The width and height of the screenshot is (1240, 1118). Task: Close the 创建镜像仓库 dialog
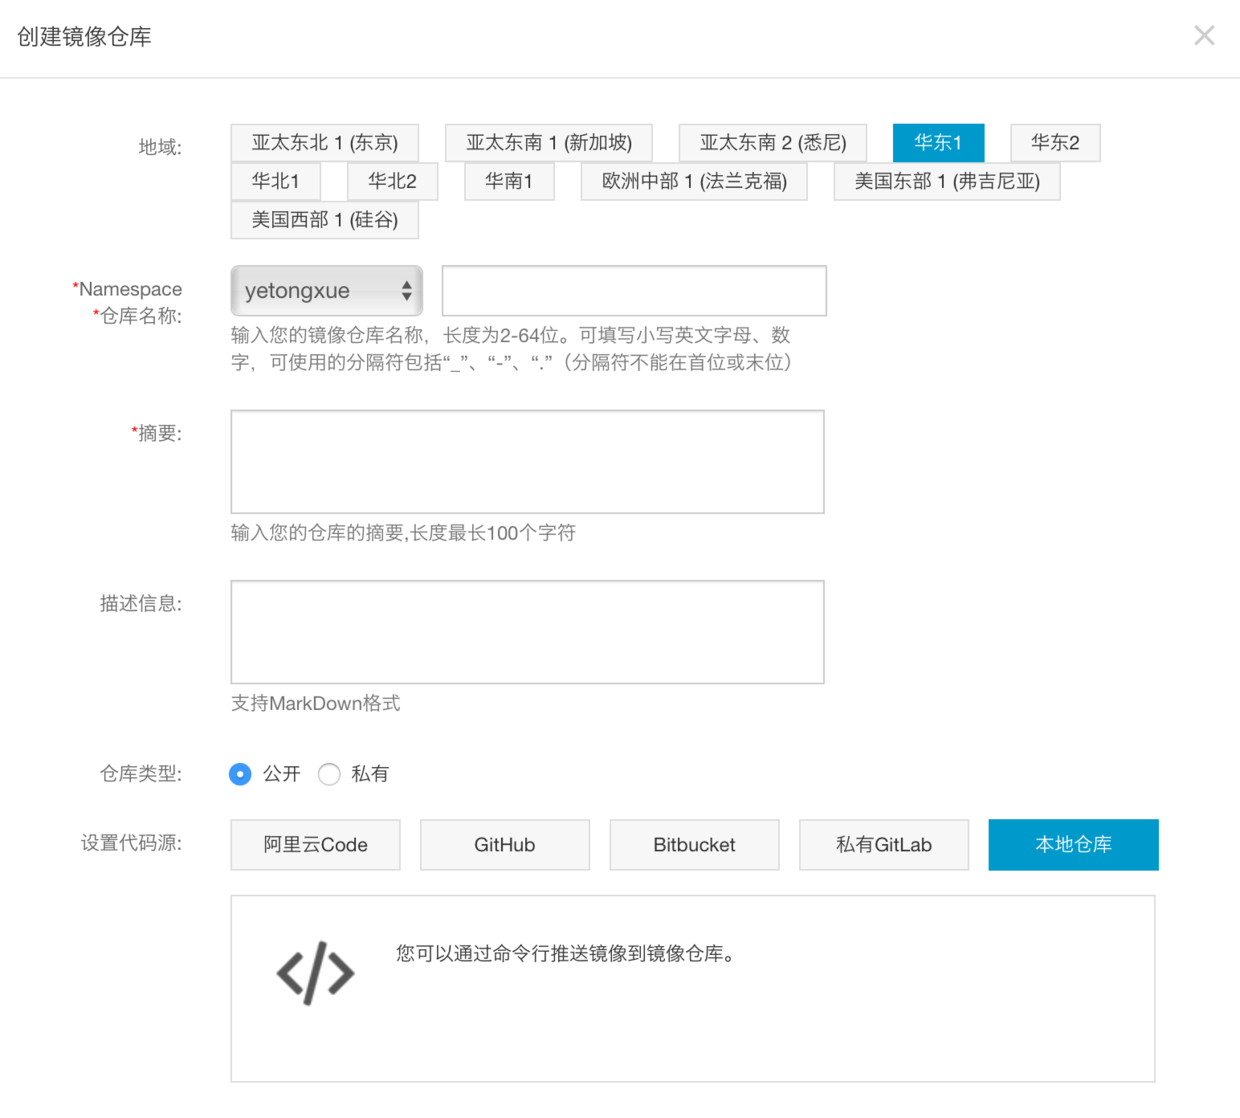[x=1204, y=36]
